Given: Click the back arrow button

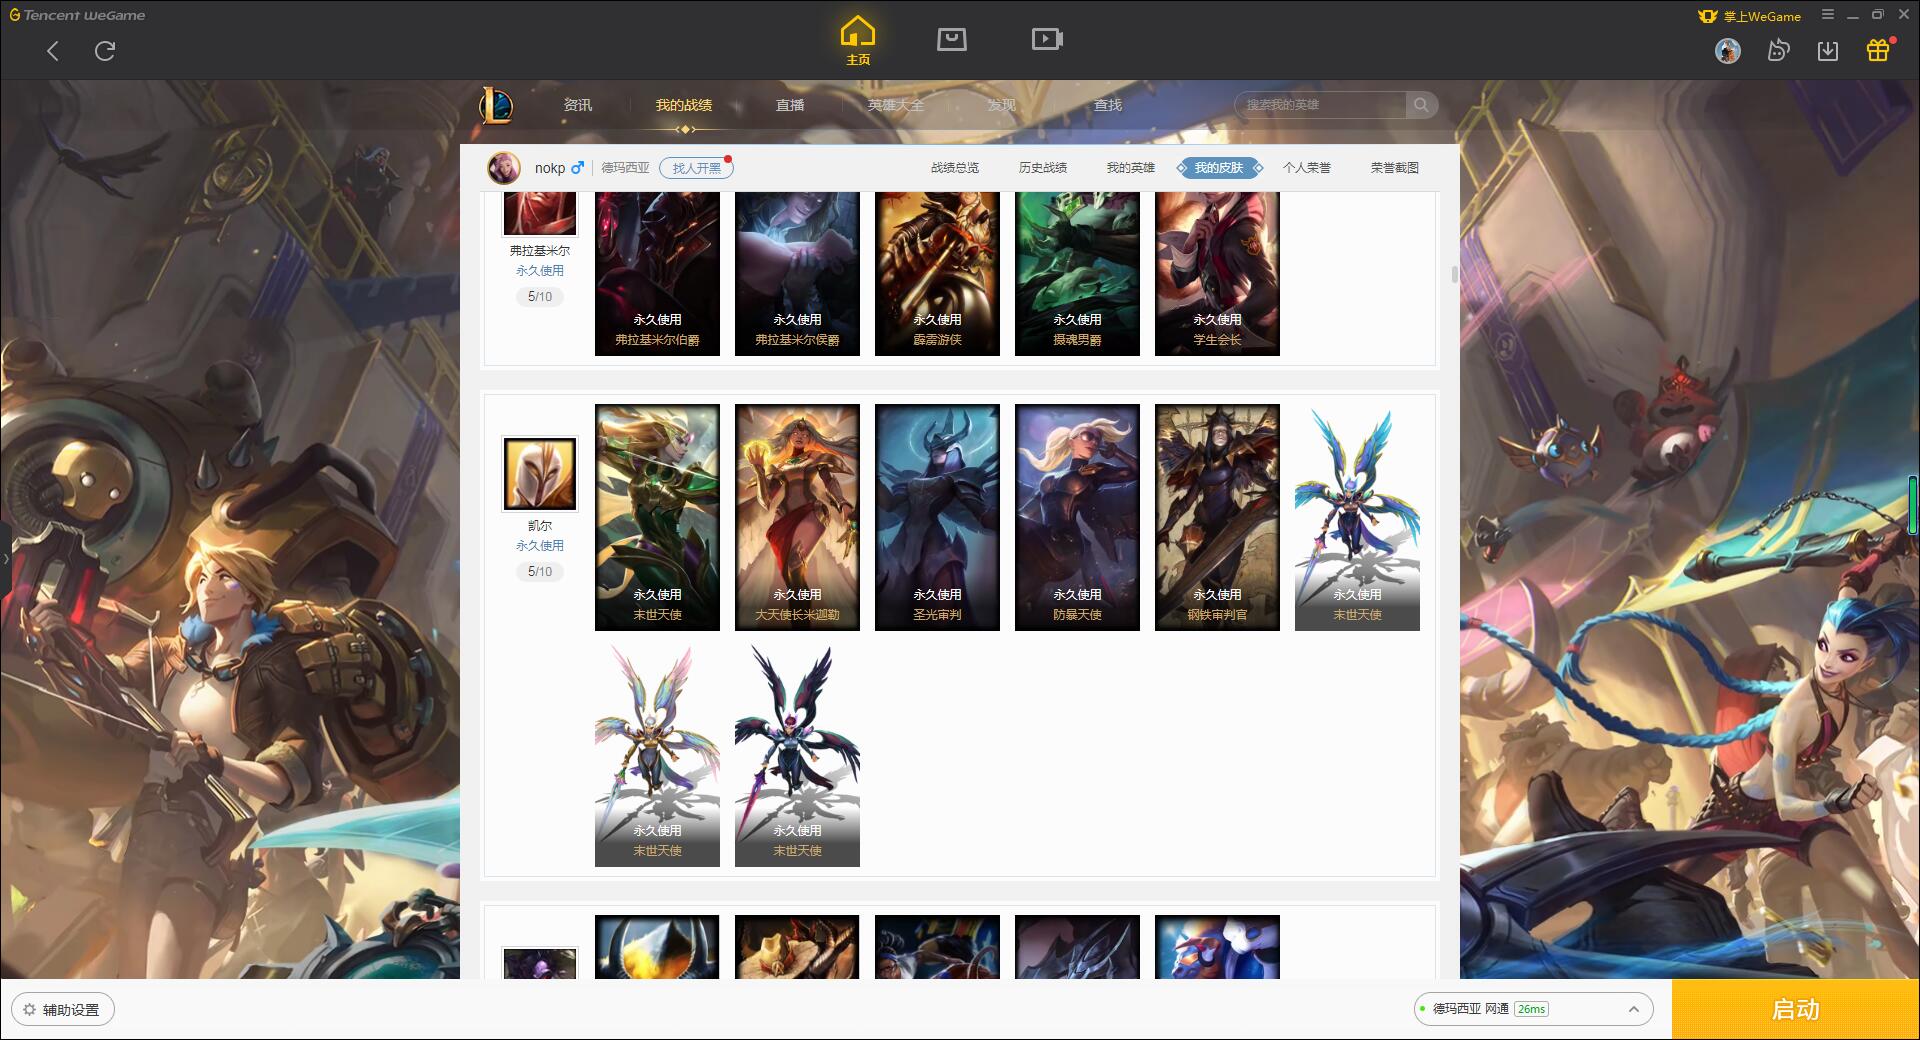Looking at the screenshot, I should [x=53, y=51].
